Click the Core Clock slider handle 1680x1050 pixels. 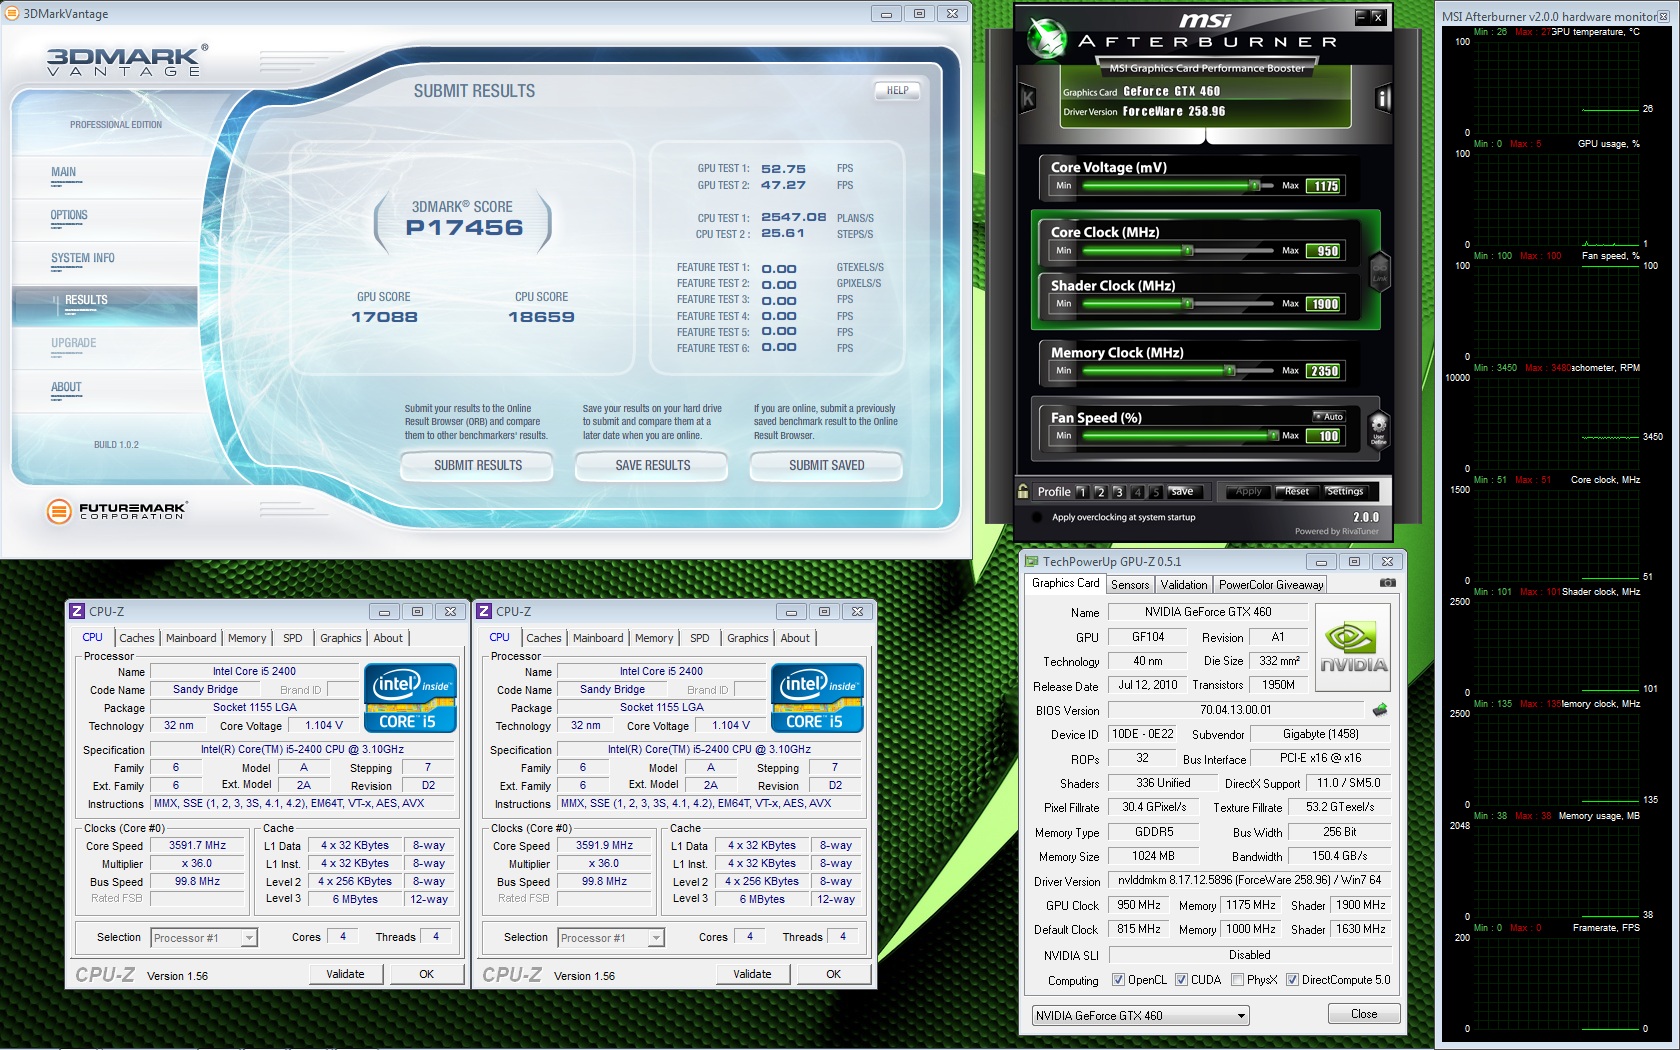point(1188,251)
